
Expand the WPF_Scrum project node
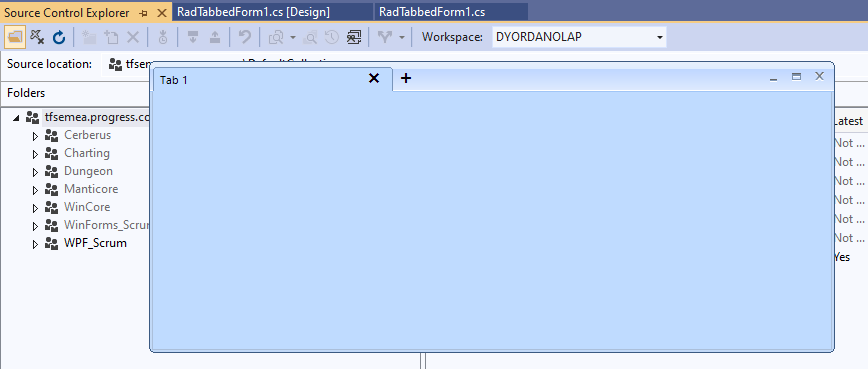[x=35, y=244]
